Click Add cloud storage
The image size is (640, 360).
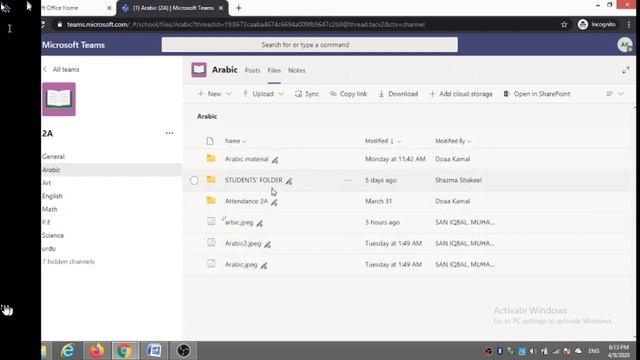(461, 94)
